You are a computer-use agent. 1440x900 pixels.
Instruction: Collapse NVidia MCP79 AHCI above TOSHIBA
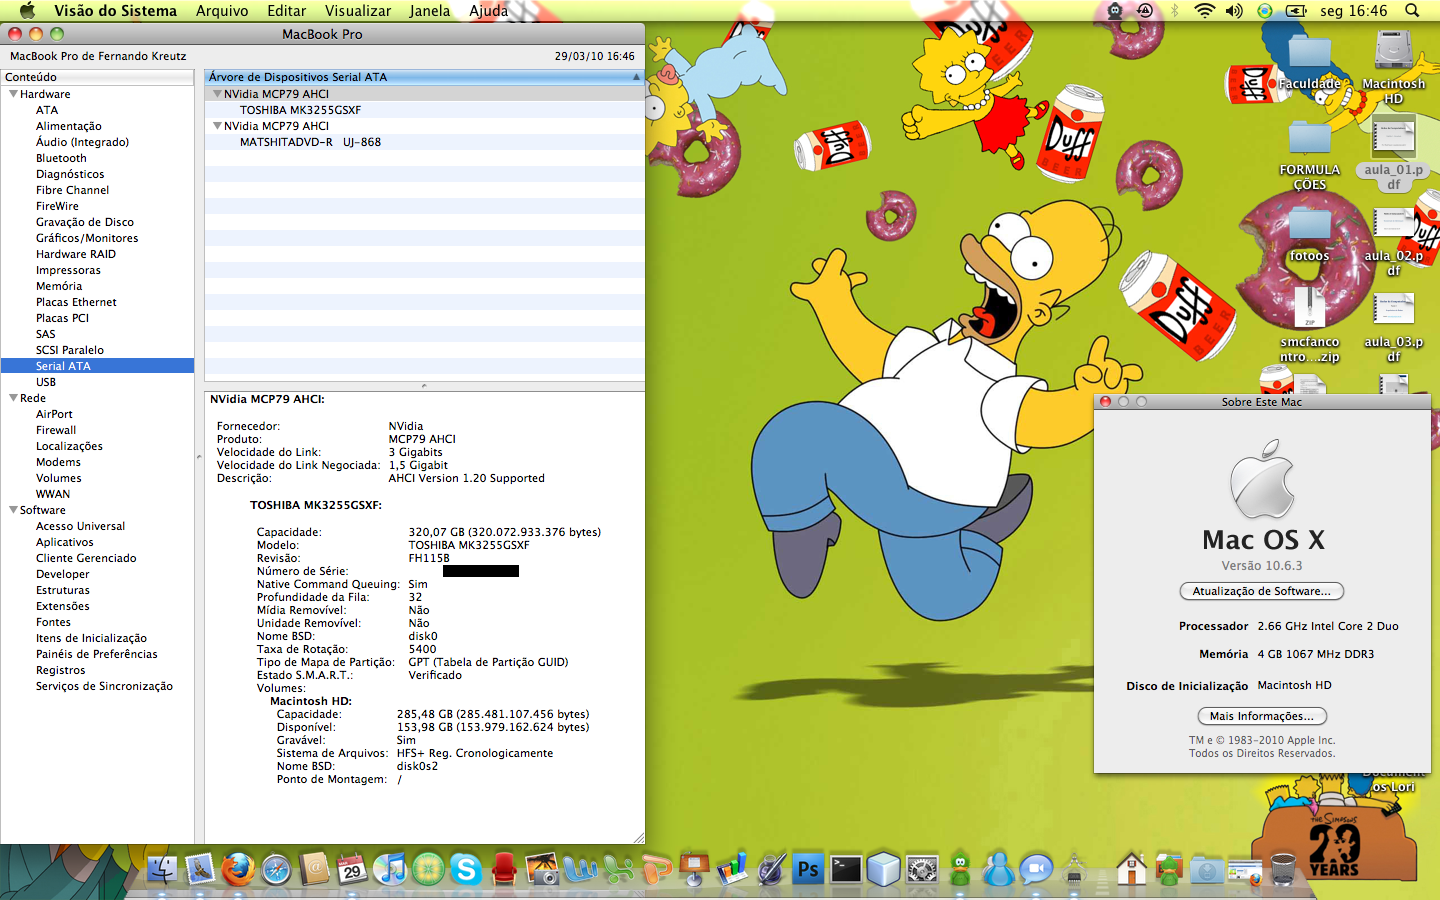[217, 94]
